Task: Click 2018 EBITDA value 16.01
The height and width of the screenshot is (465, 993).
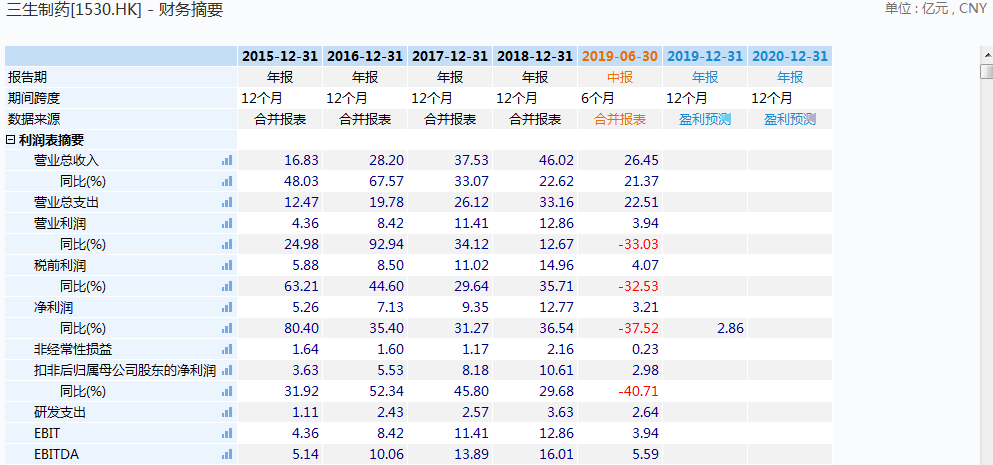Action: coord(557,454)
